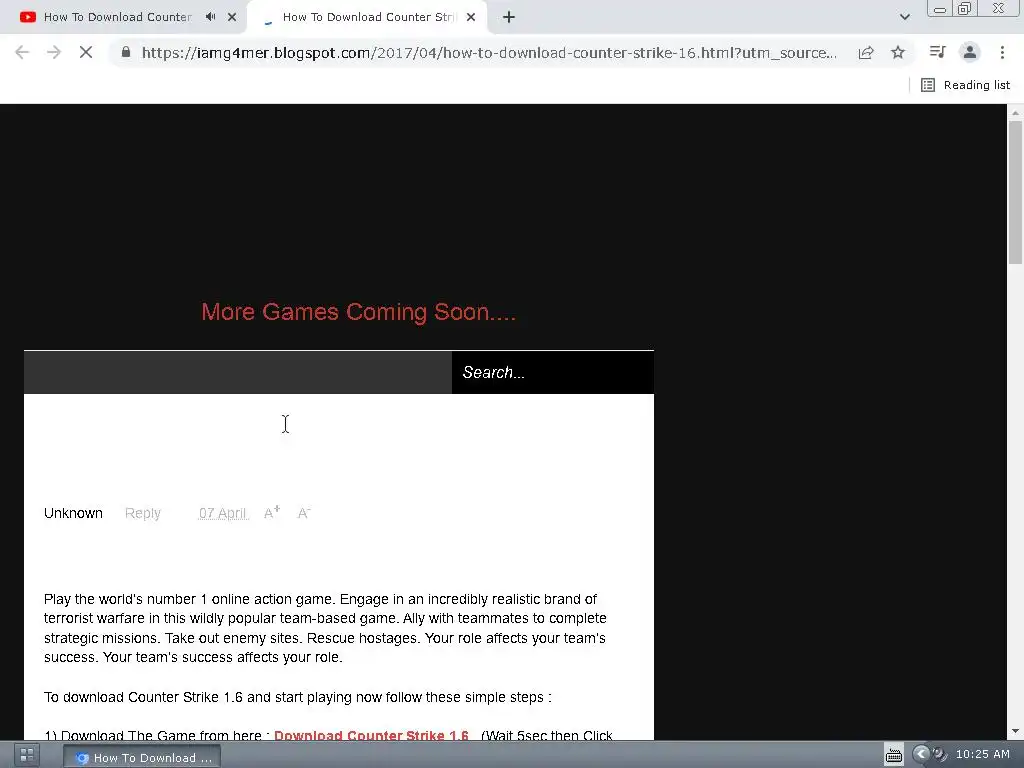Viewport: 1024px width, 768px height.
Task: Open the media controls icon
Action: 937,52
